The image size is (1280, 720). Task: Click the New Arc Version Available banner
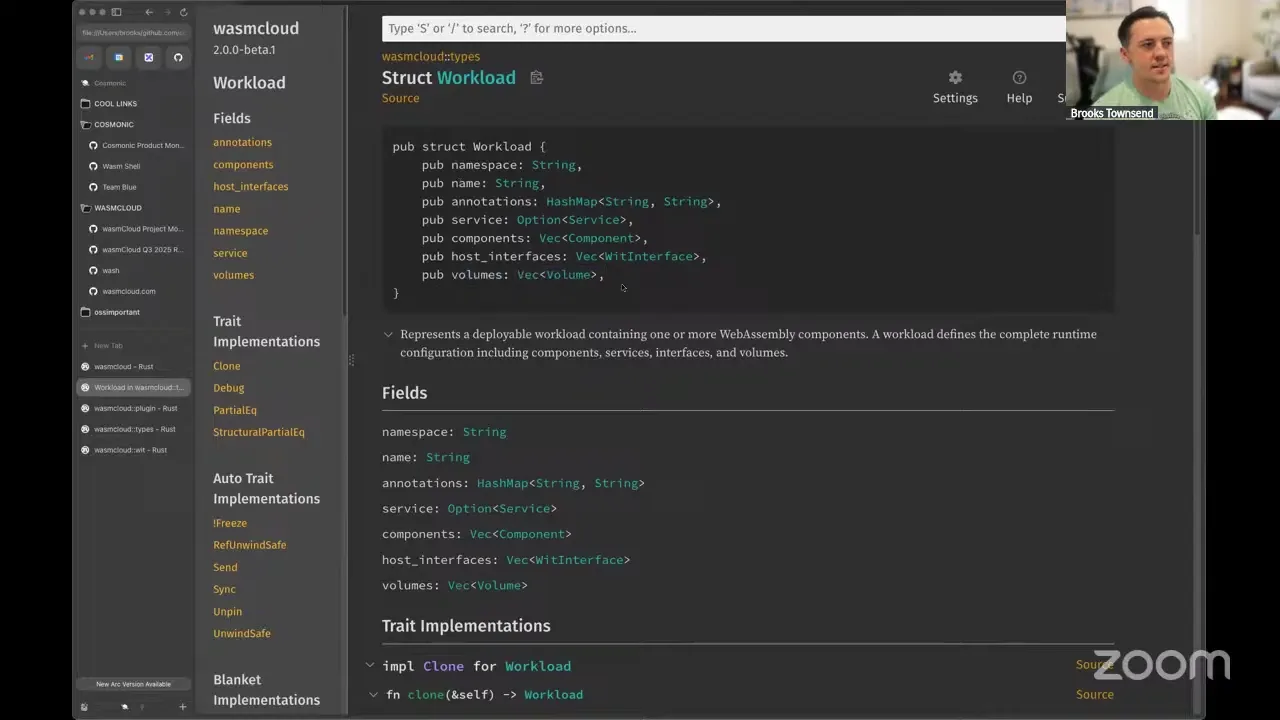133,684
